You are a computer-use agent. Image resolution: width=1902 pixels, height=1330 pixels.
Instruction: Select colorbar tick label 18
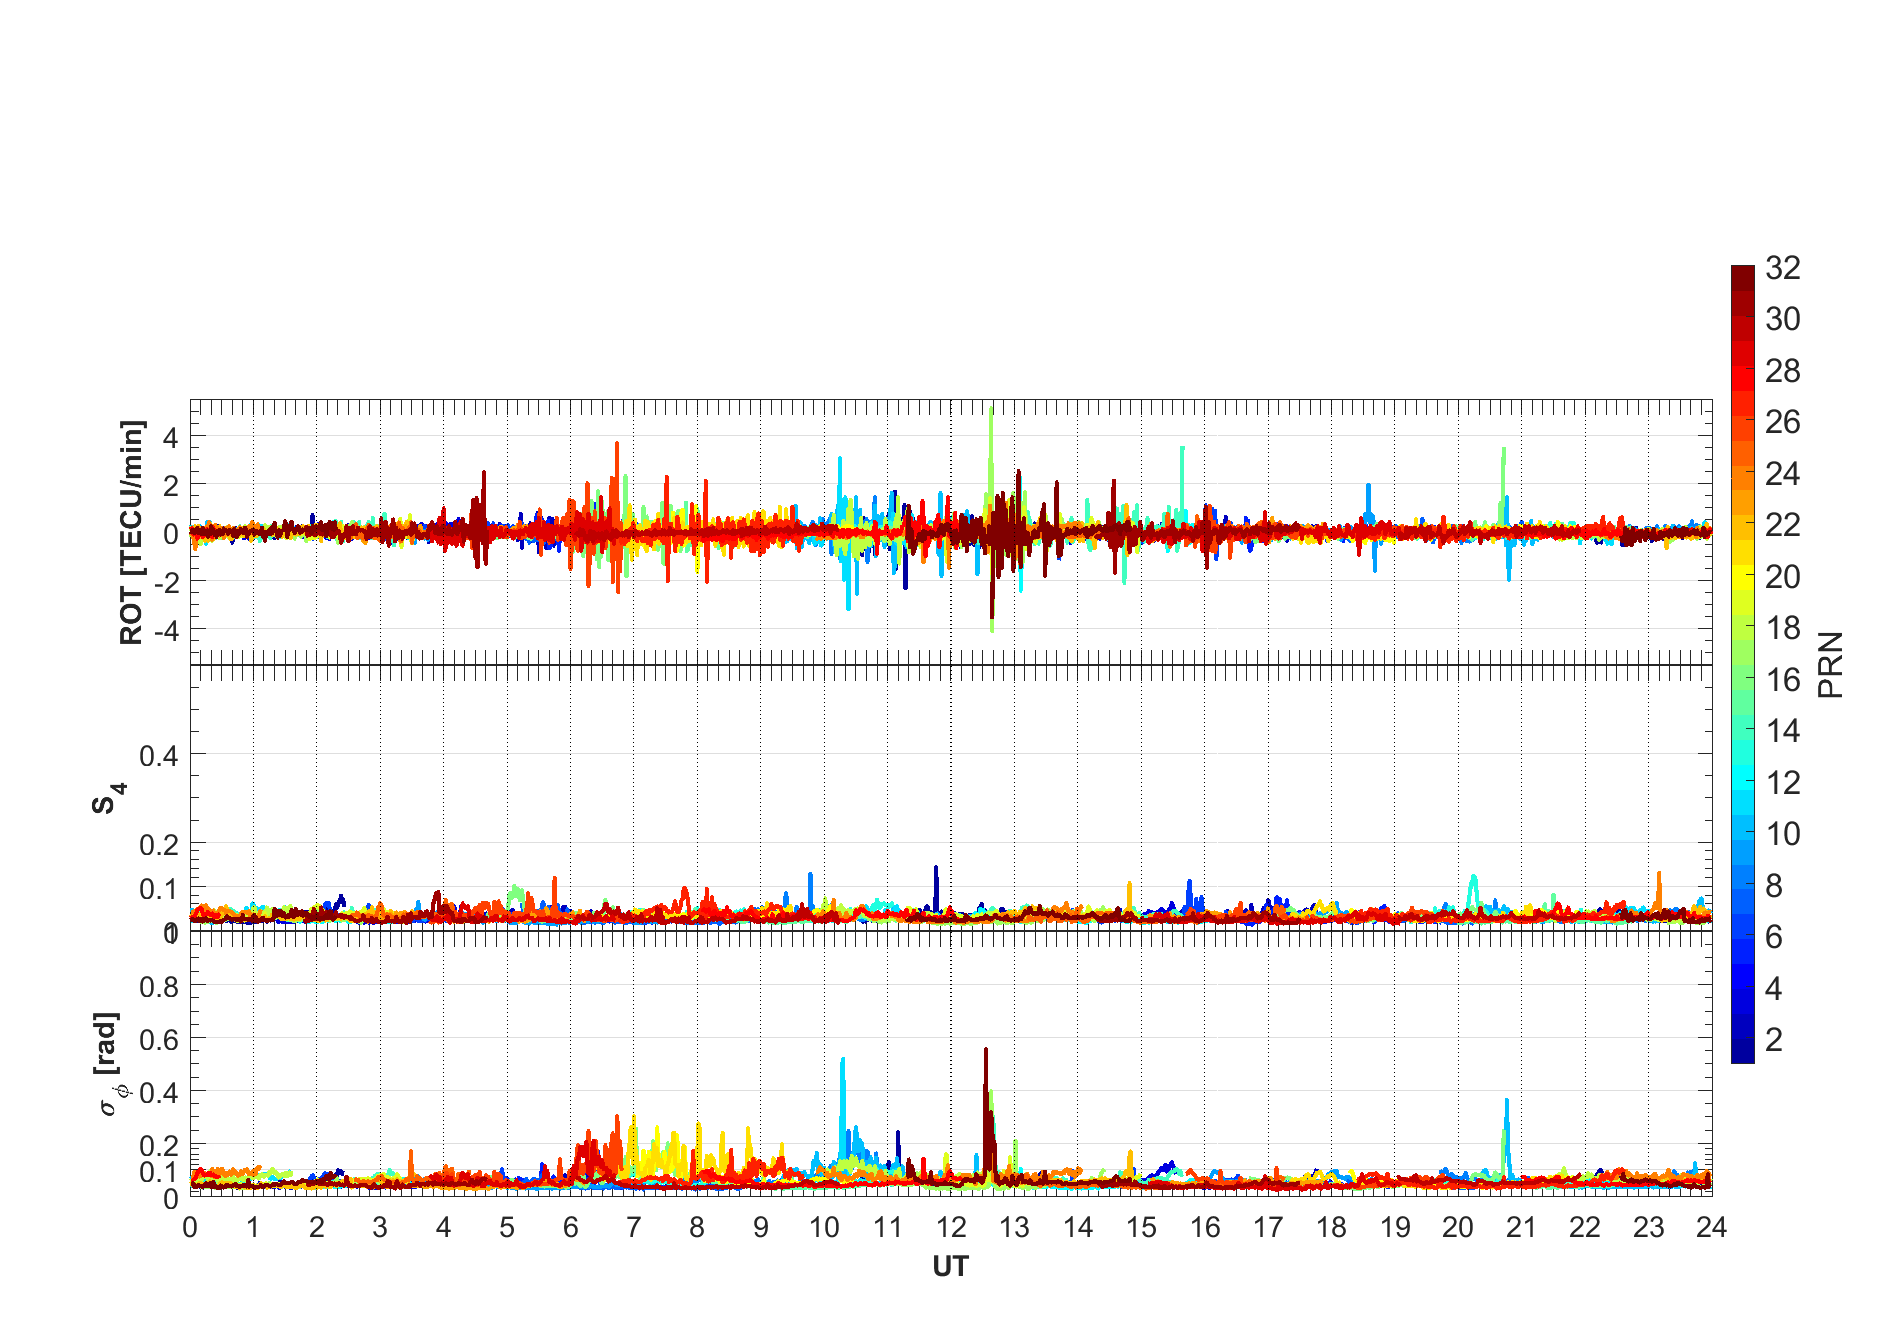click(x=1783, y=628)
